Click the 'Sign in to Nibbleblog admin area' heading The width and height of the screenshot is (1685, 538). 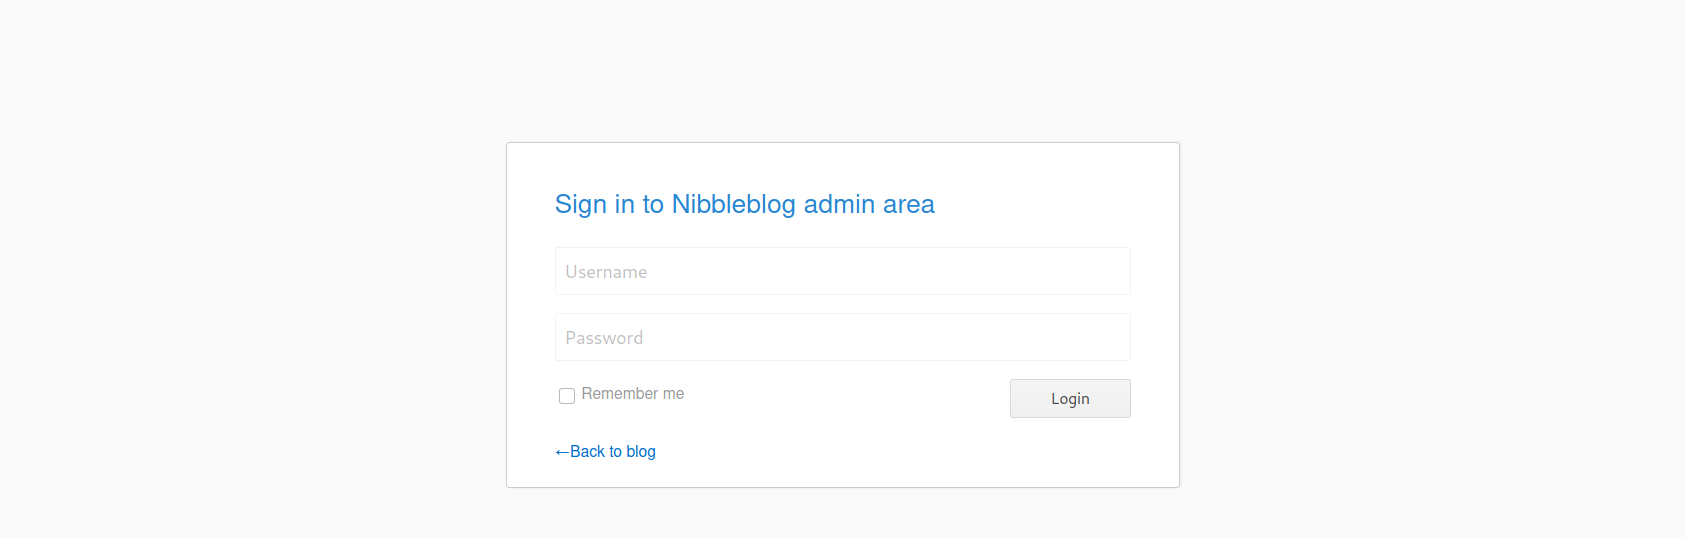[x=744, y=204]
